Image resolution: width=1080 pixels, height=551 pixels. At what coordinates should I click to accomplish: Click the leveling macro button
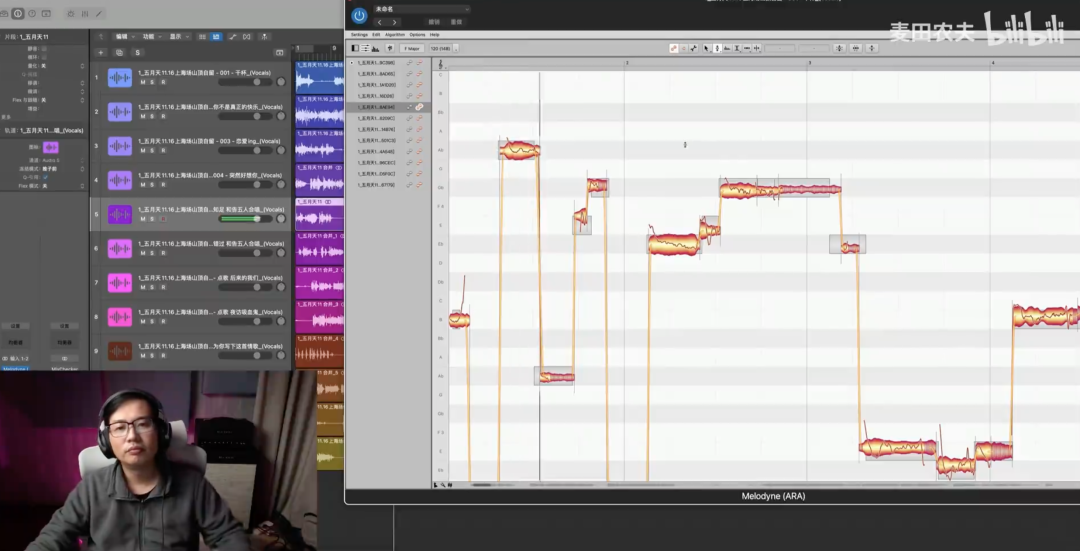pyautogui.click(x=872, y=48)
